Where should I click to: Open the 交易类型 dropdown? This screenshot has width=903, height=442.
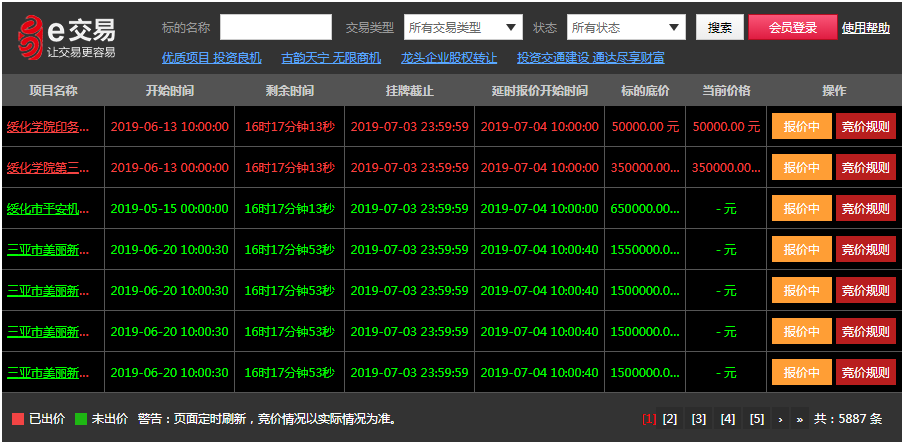pos(463,27)
